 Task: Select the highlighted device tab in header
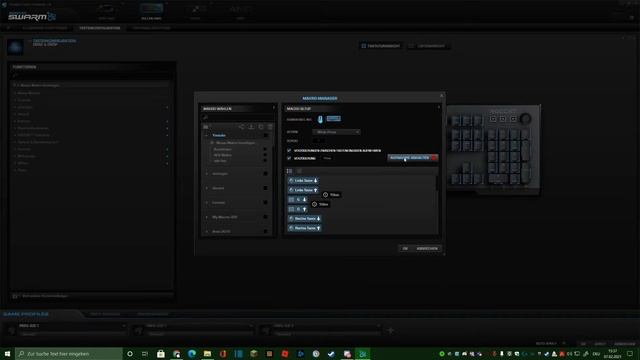(x=151, y=11)
